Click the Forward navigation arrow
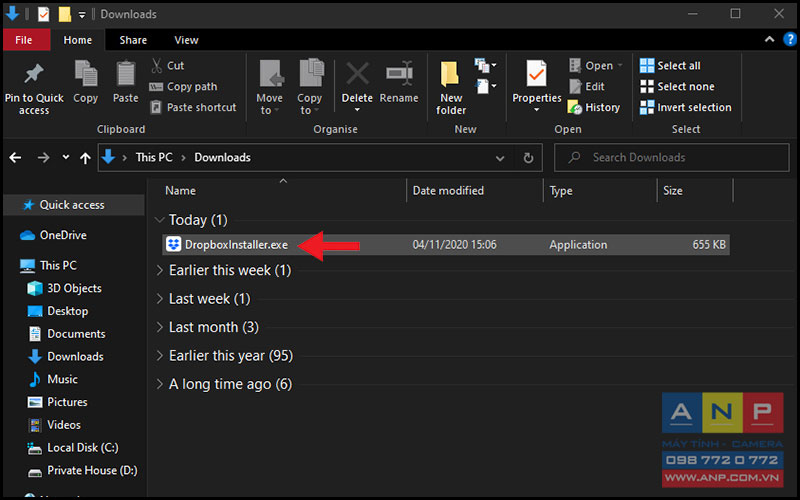This screenshot has width=800, height=500. [43, 158]
